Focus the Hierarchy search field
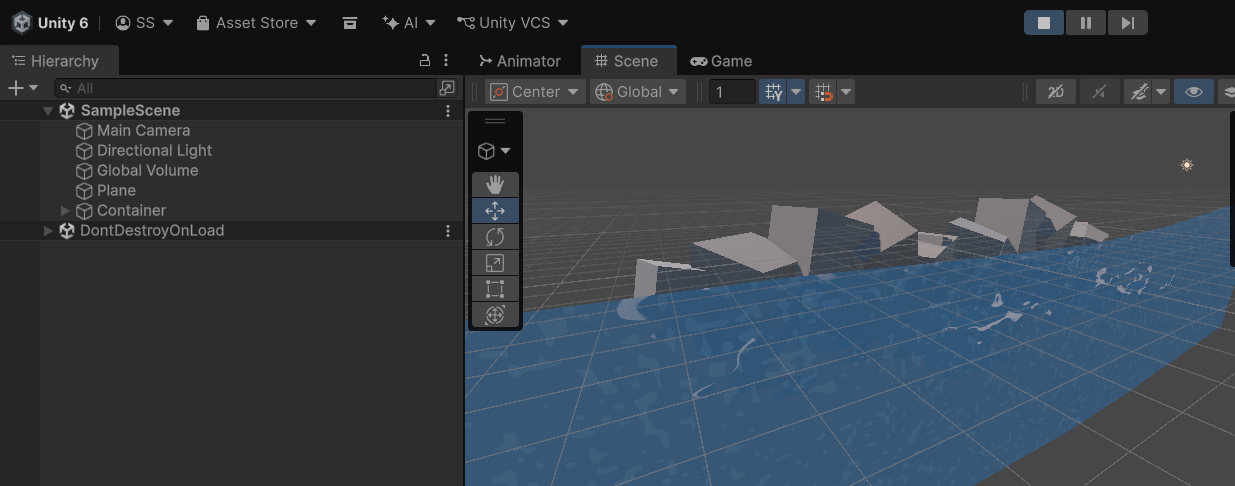Viewport: 1235px width, 486px height. 245,88
